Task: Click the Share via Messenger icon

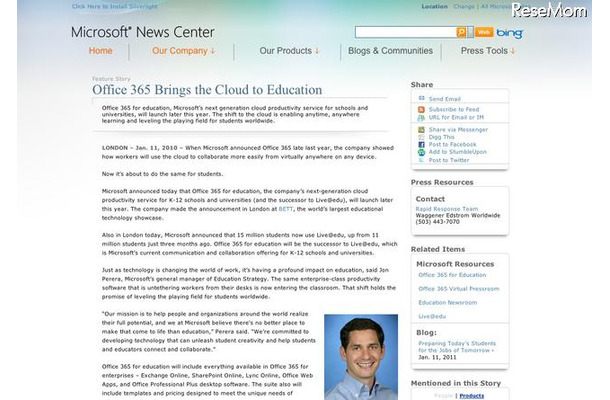Action: 421,130
